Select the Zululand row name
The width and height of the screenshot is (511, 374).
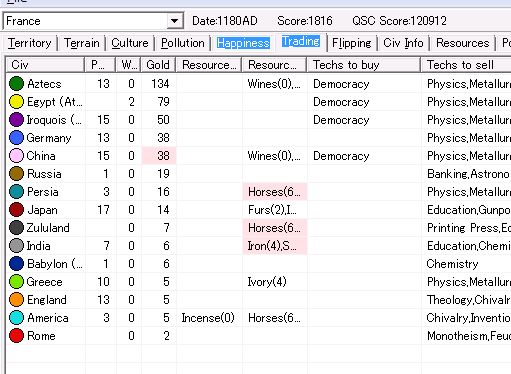click(48, 228)
